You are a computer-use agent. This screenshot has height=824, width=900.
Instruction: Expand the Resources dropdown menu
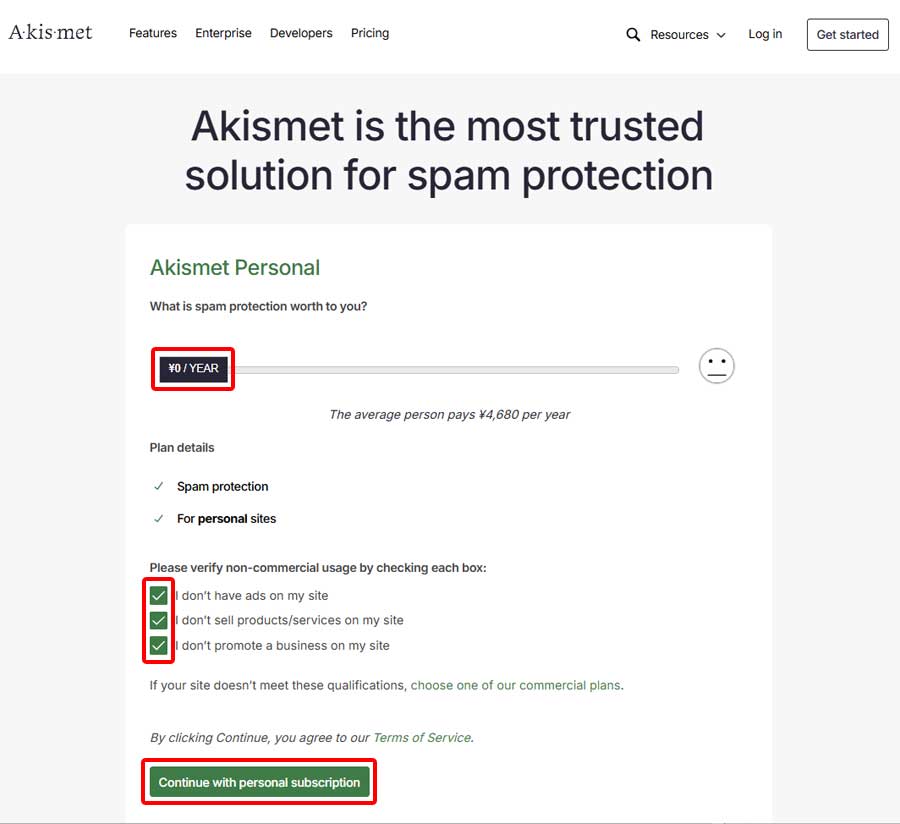pos(680,34)
